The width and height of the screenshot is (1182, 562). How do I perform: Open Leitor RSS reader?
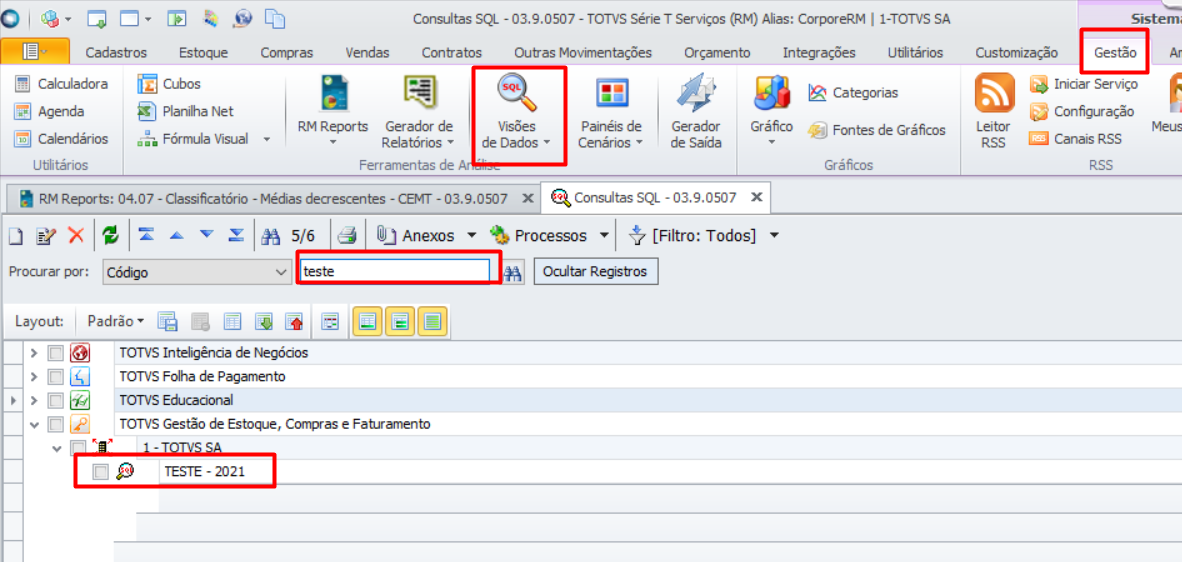pos(994,111)
